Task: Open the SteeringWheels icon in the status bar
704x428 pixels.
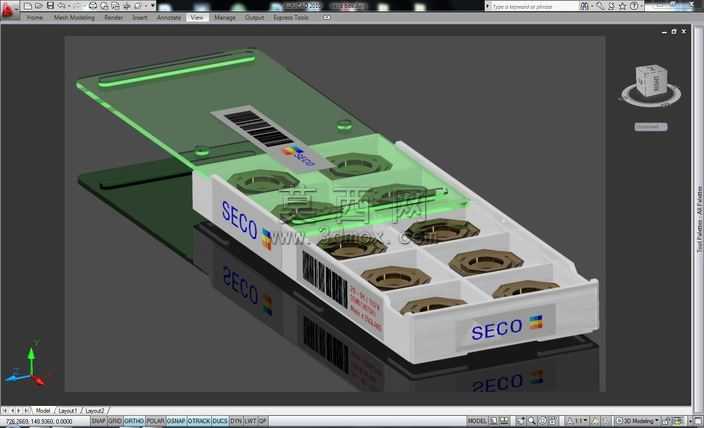Action: (543, 421)
